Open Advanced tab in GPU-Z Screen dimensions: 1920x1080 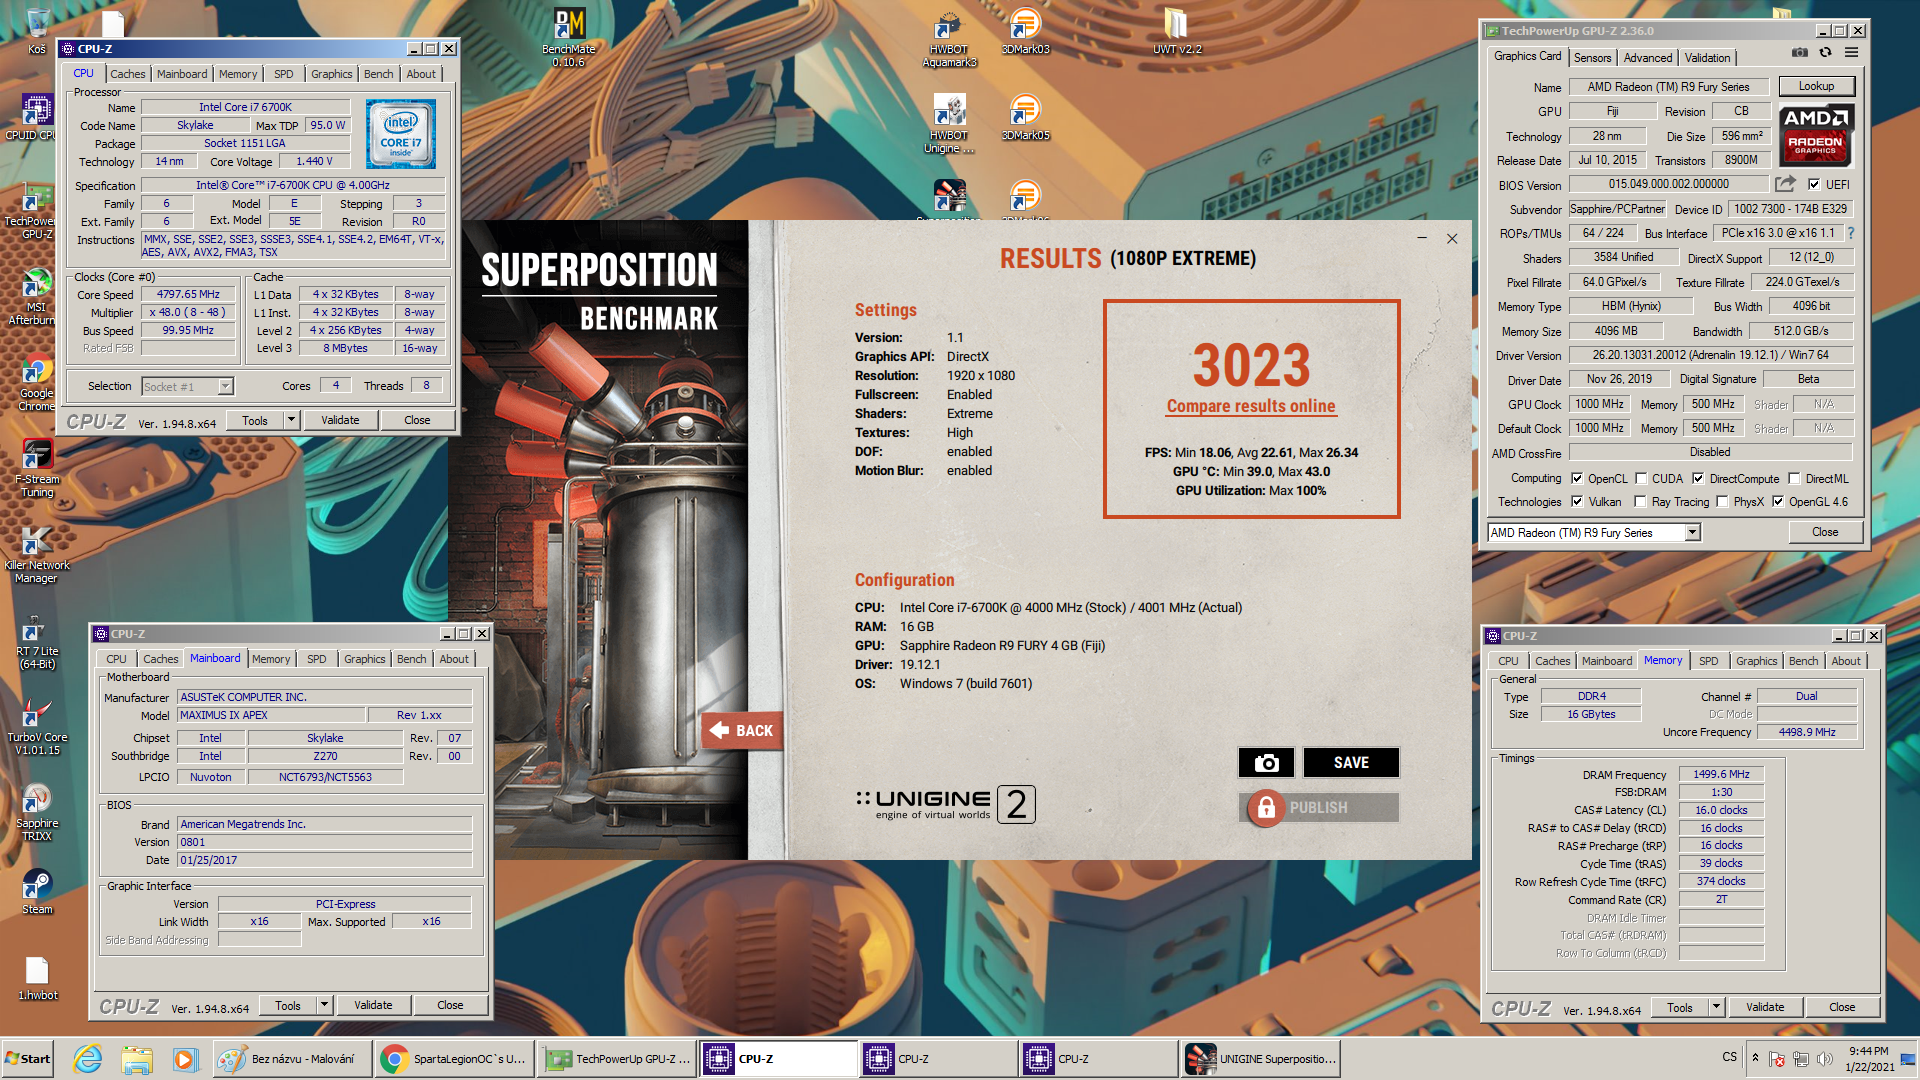click(1647, 58)
